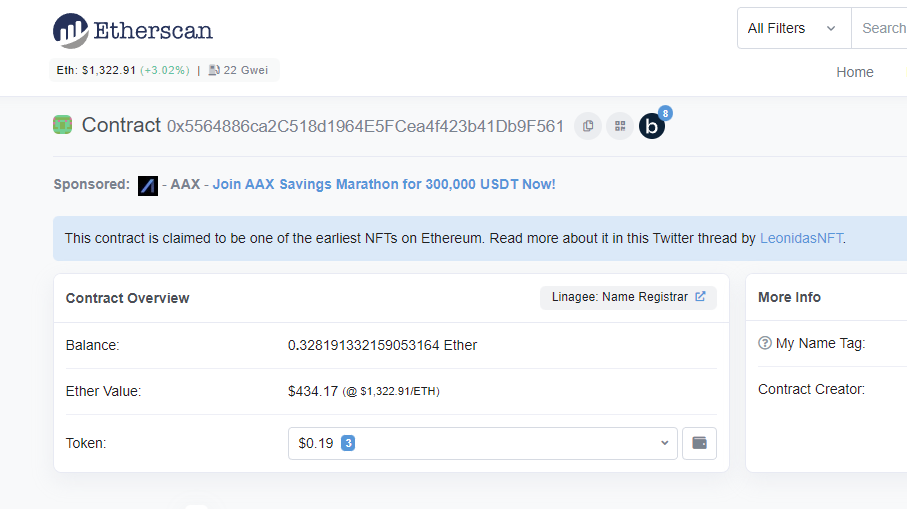Screen dimensions: 907x509
Task: Open the token holdings wallet view button
Action: (x=699, y=444)
